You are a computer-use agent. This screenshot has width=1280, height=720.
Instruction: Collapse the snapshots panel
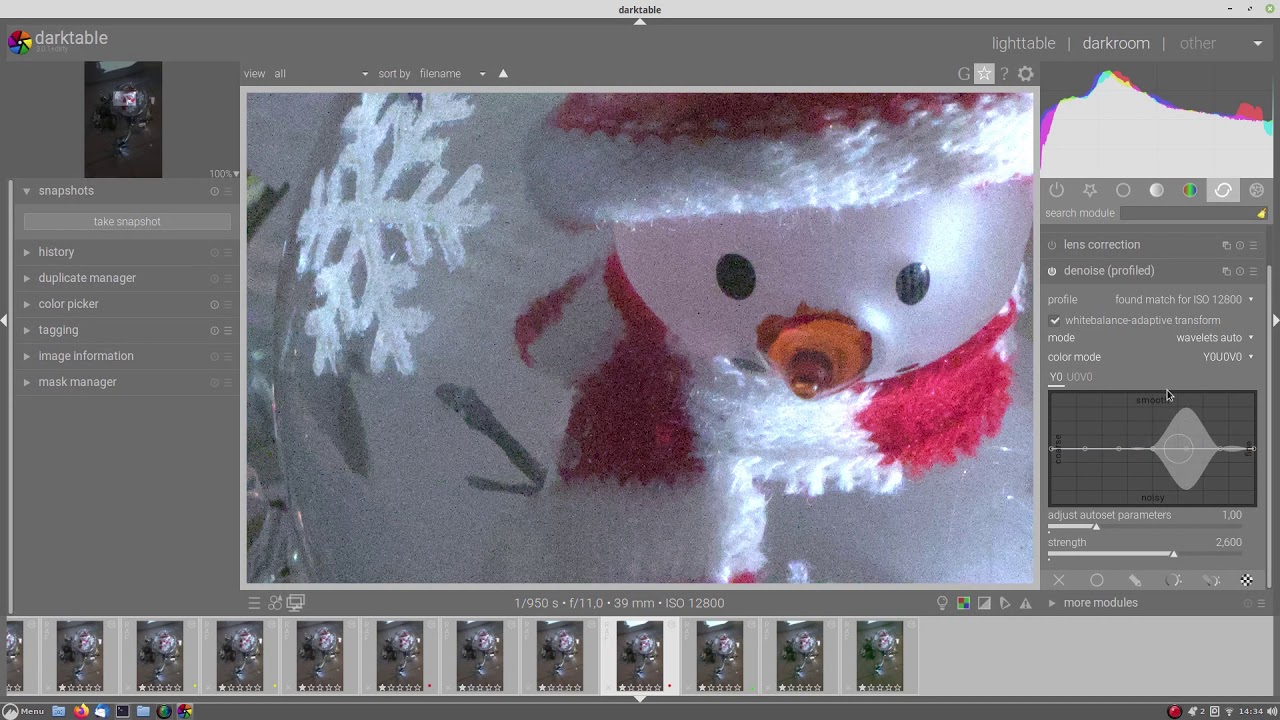click(x=66, y=191)
